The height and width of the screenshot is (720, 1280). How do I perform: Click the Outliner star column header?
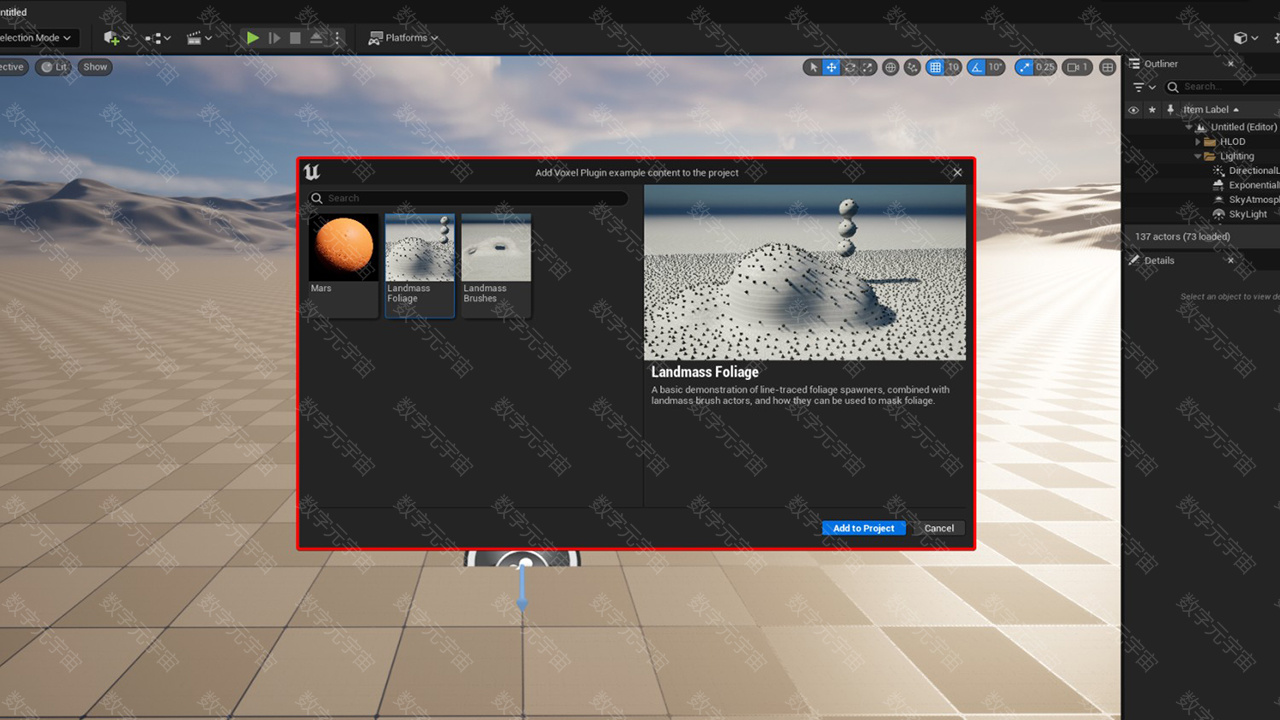1152,110
